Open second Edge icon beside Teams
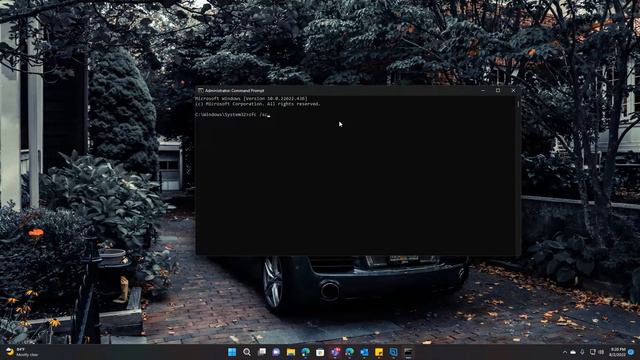The height and width of the screenshot is (360, 640). tap(349, 352)
